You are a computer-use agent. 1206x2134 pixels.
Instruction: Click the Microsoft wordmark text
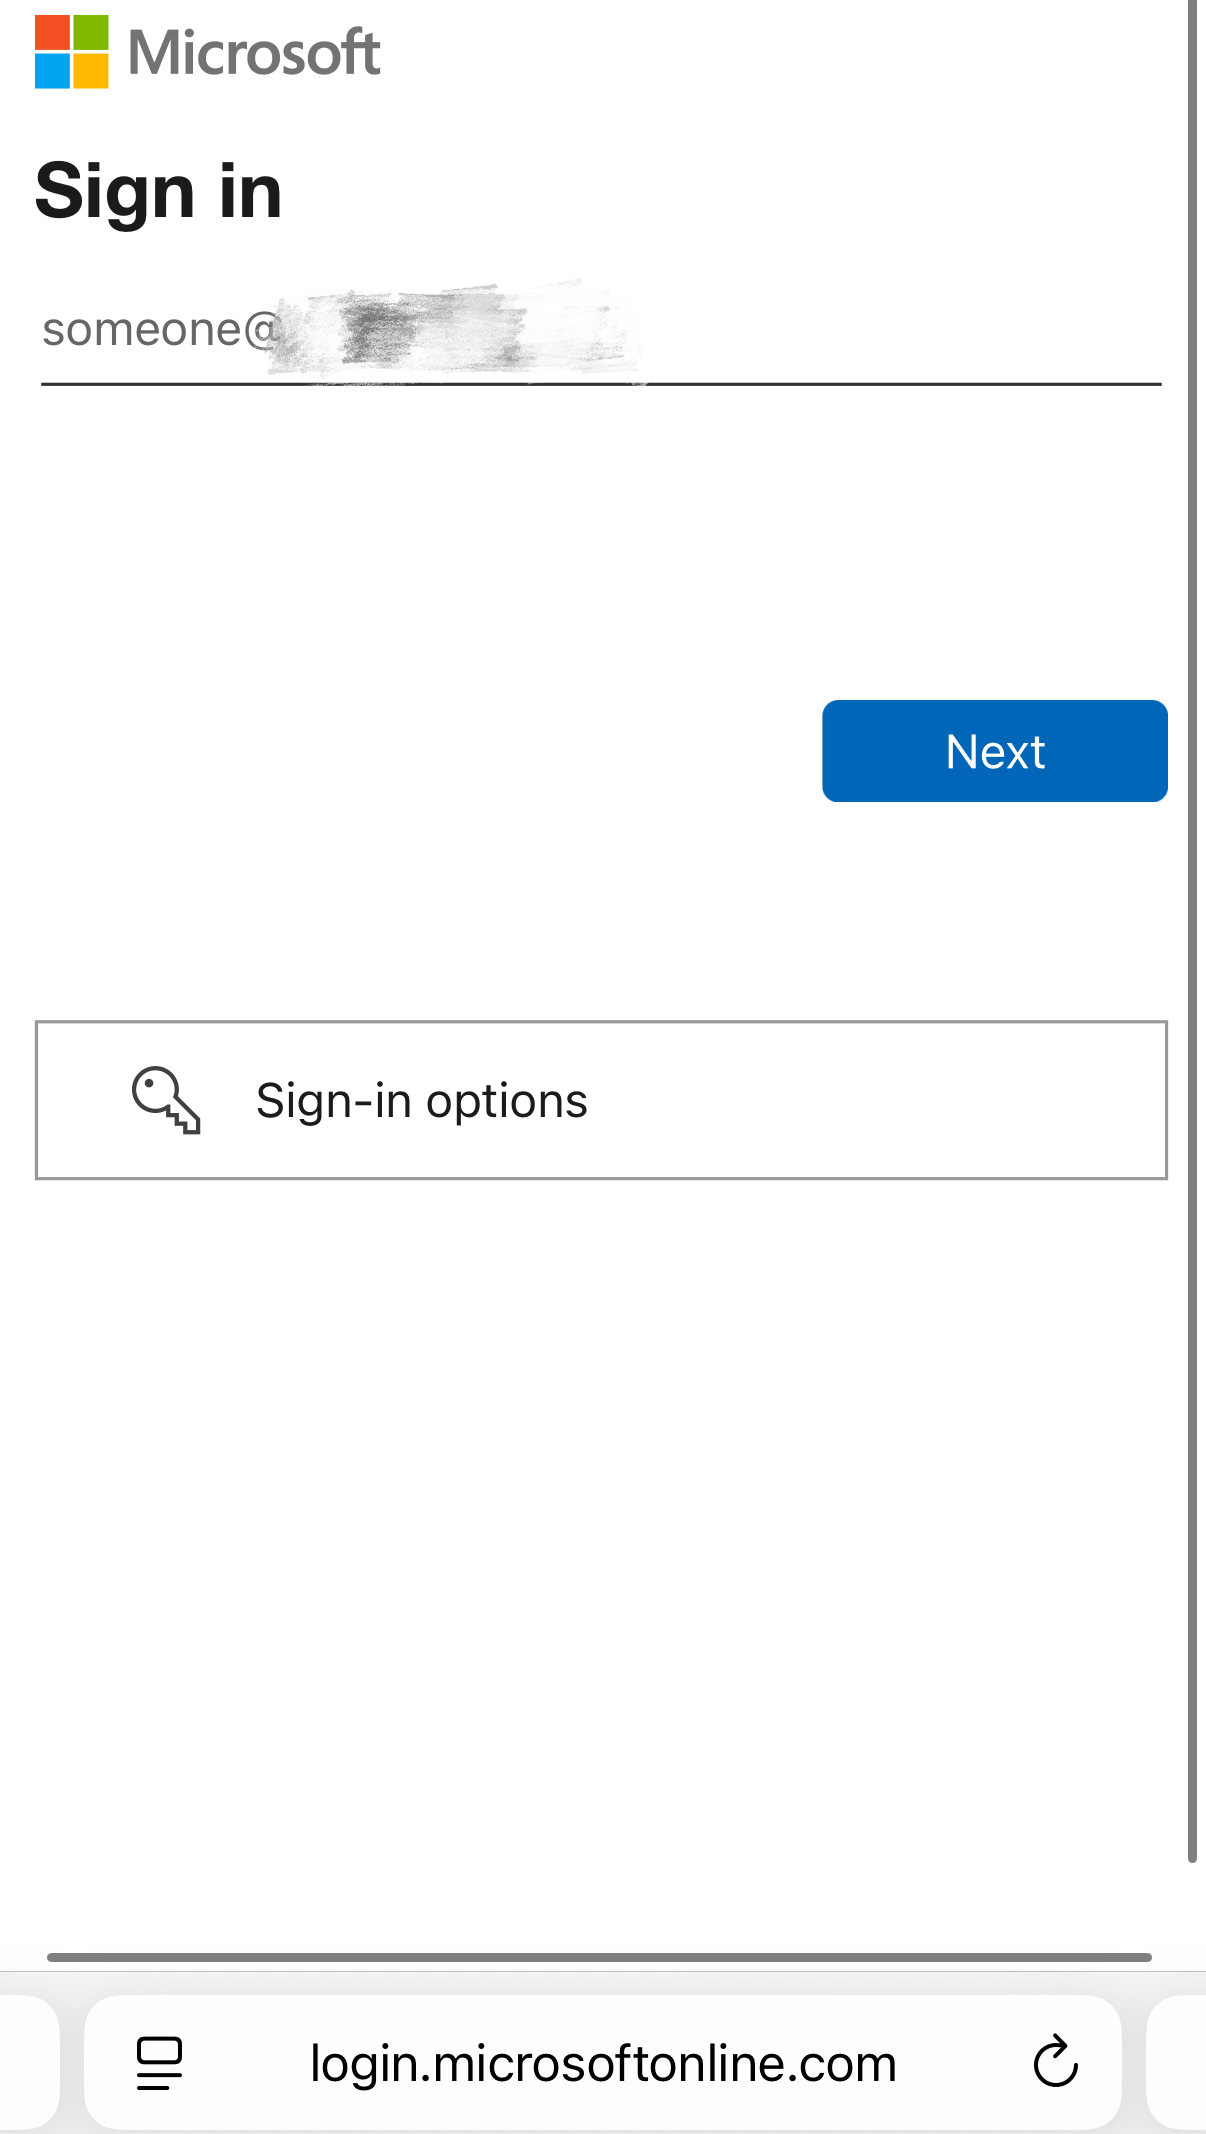click(x=255, y=53)
